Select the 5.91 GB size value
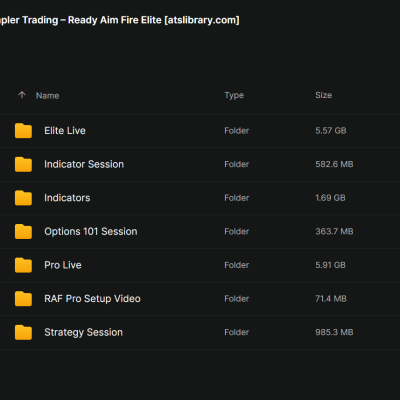 coord(330,265)
